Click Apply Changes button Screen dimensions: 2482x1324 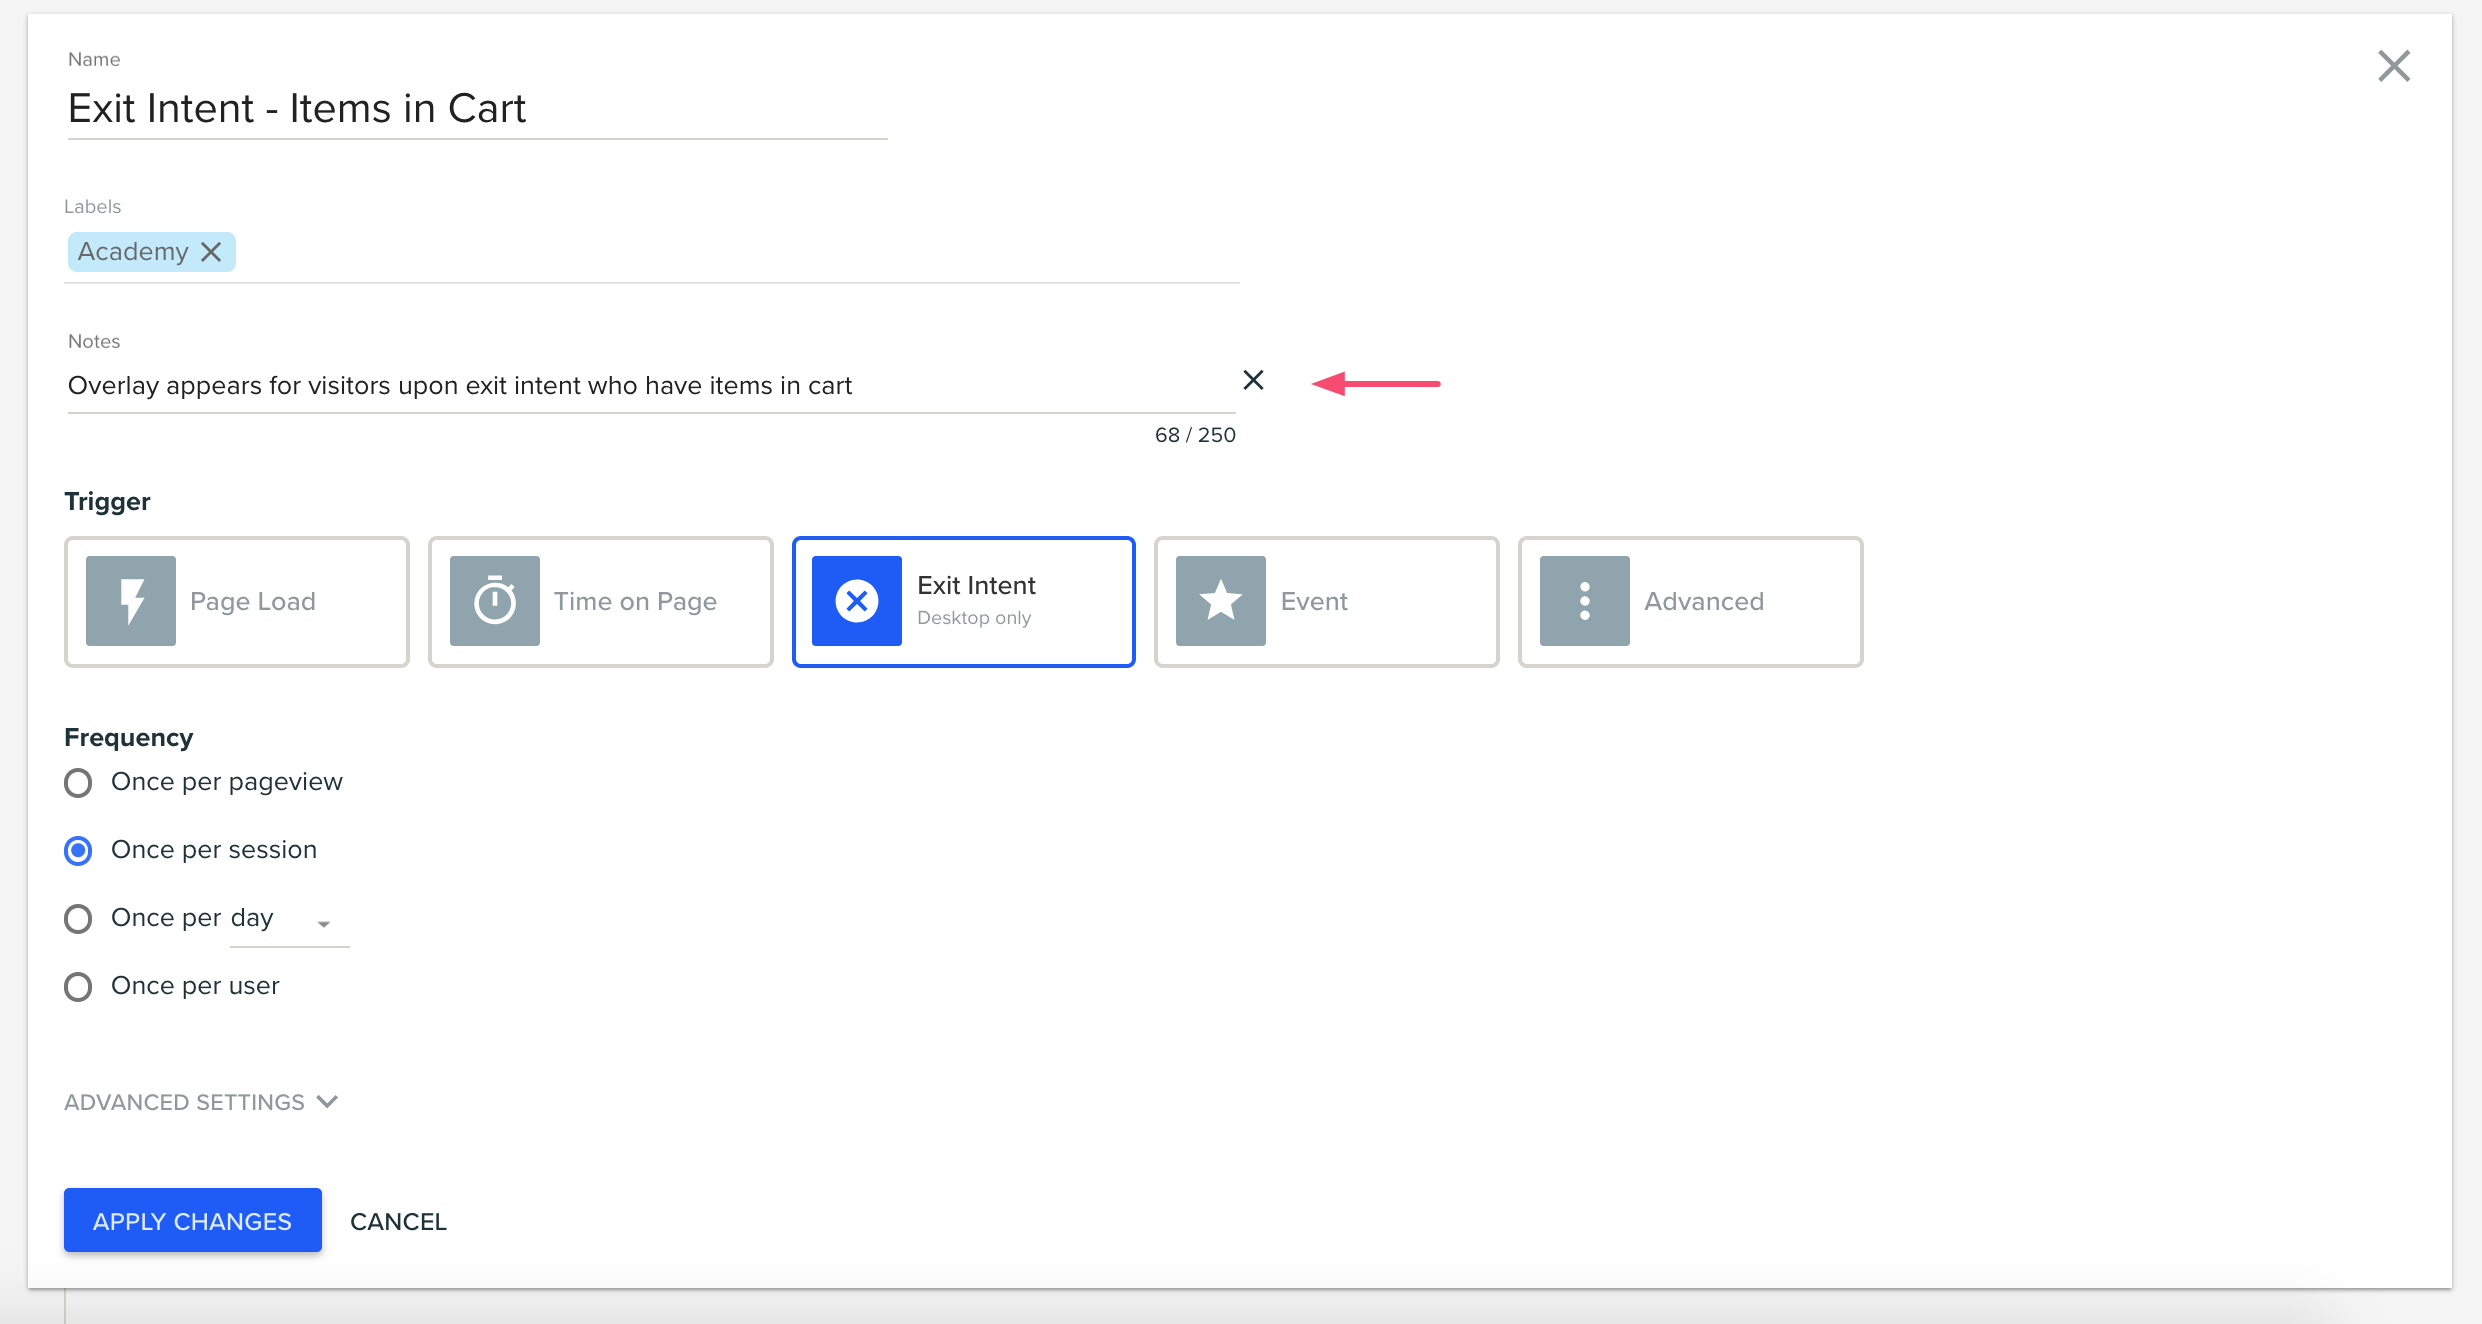coord(193,1220)
